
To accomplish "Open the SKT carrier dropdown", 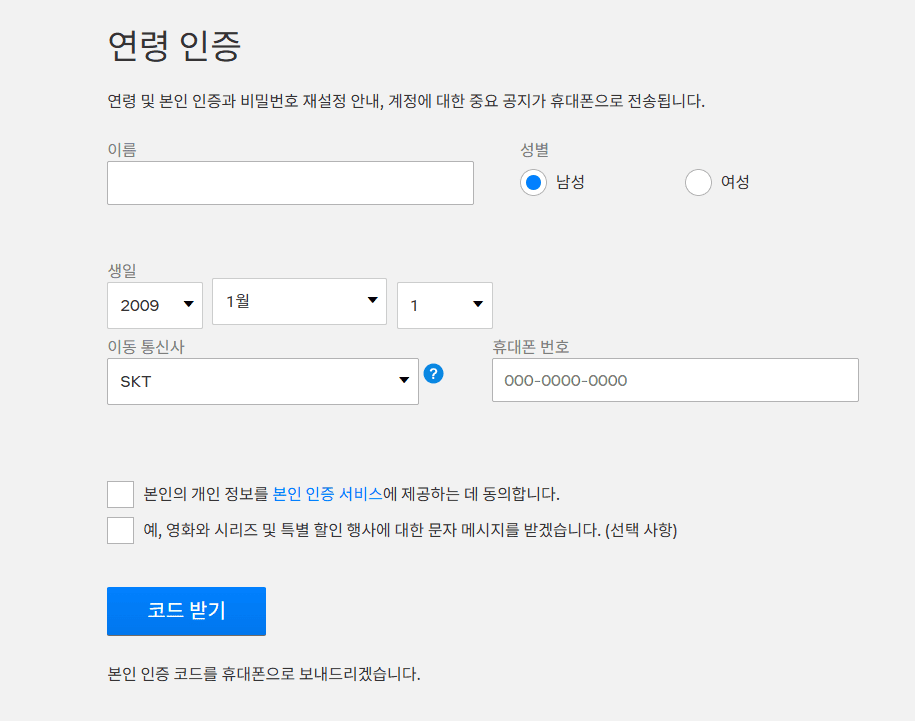I will pos(262,381).
